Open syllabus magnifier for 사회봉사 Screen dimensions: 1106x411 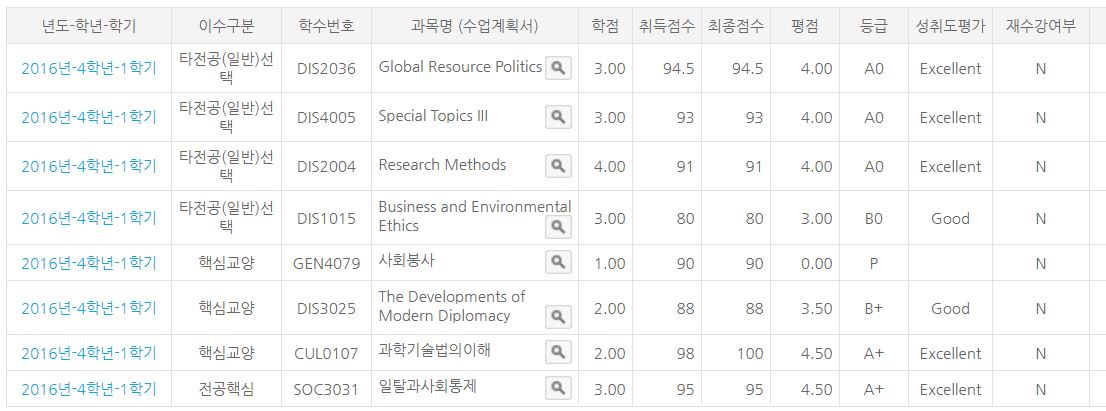[558, 262]
